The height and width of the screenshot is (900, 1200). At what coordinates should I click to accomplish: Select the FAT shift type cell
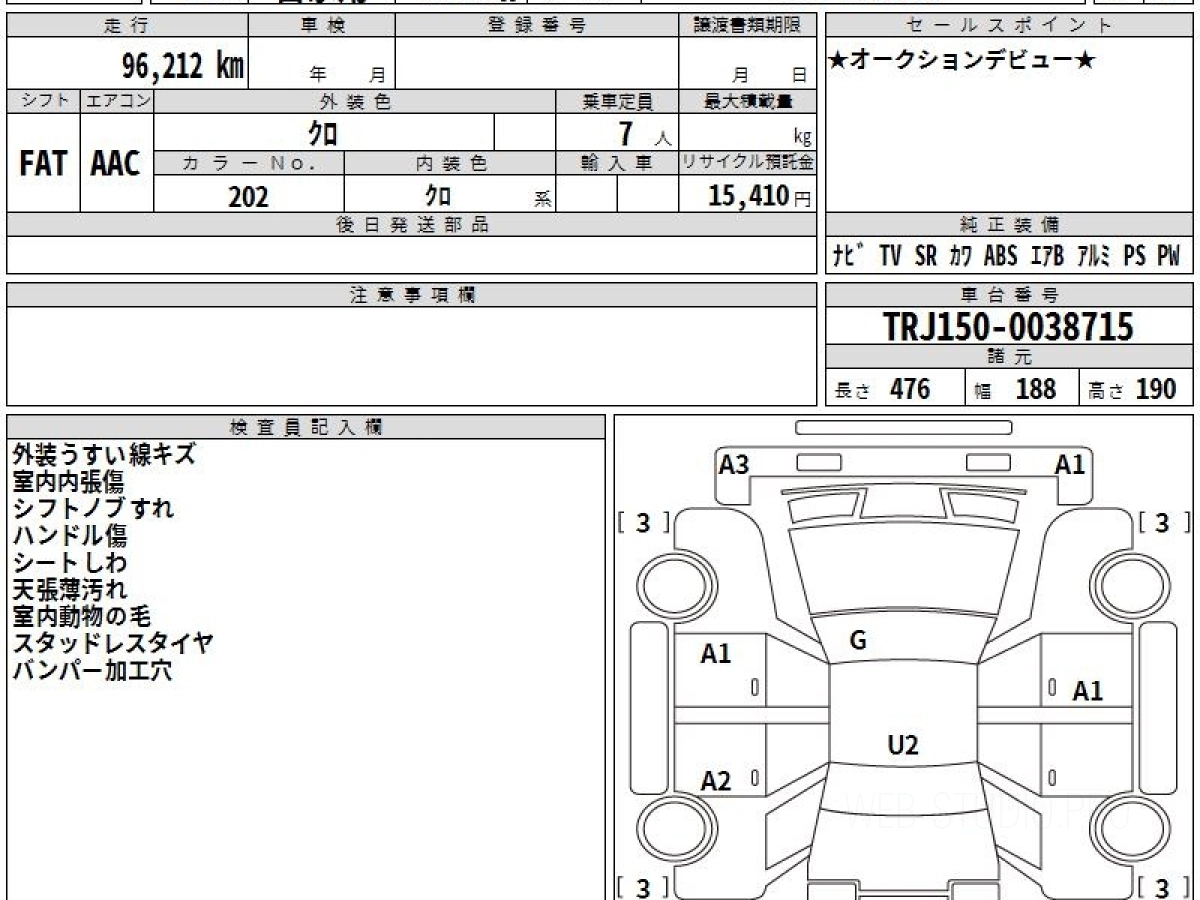(43, 163)
